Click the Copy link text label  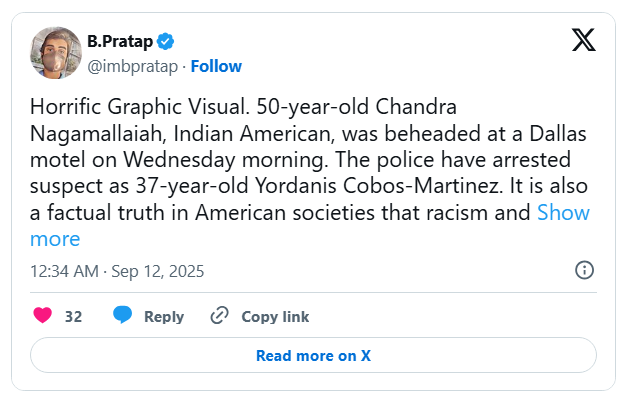coord(275,316)
